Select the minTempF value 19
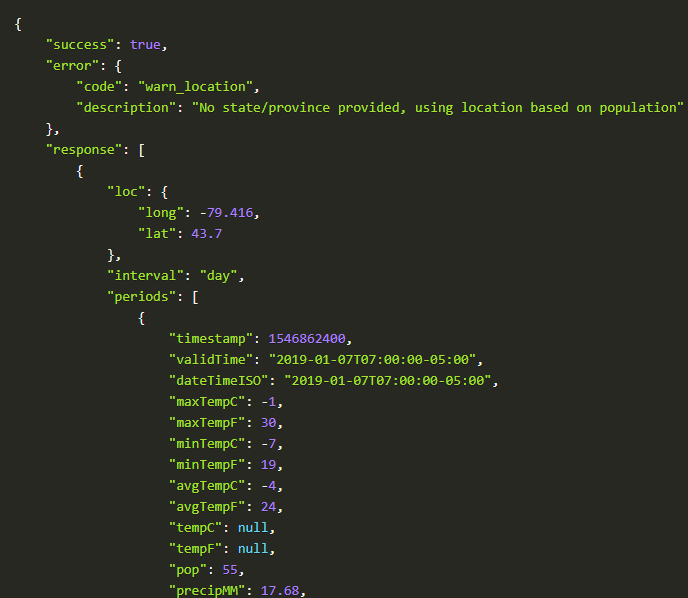The width and height of the screenshot is (688, 598). 269,465
